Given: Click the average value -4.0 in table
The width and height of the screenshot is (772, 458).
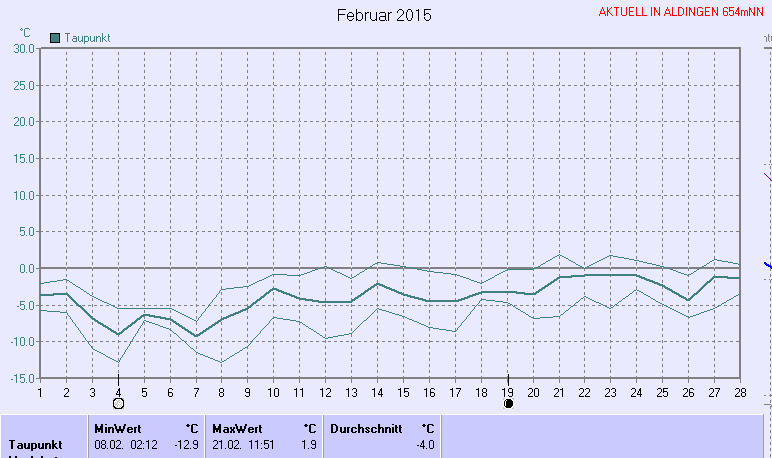Looking at the screenshot, I should point(425,443).
